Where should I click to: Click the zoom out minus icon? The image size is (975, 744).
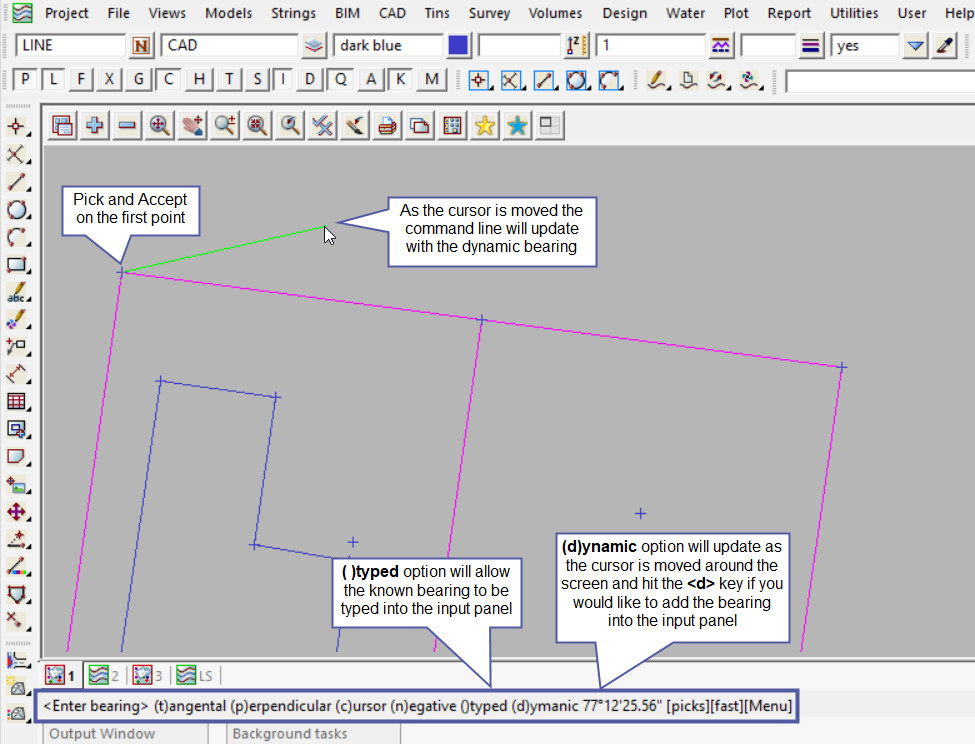[x=127, y=126]
